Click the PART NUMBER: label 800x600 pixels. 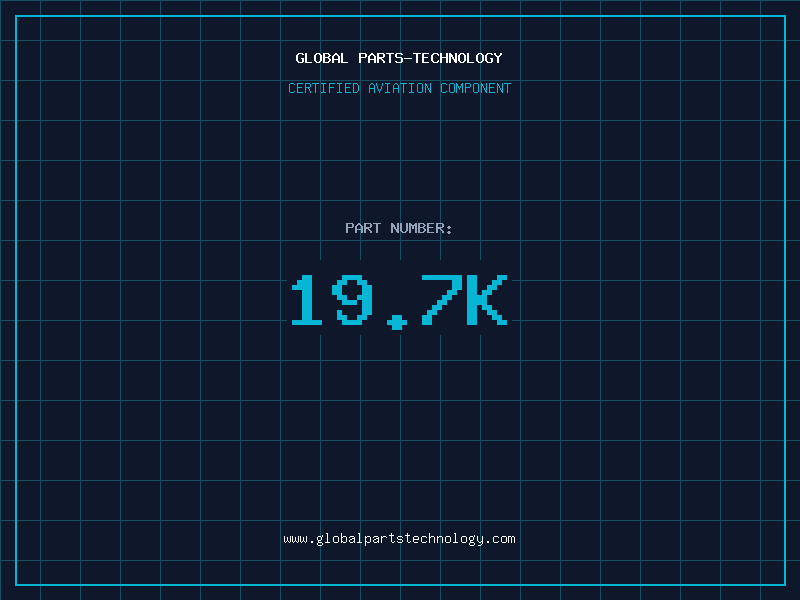[399, 228]
